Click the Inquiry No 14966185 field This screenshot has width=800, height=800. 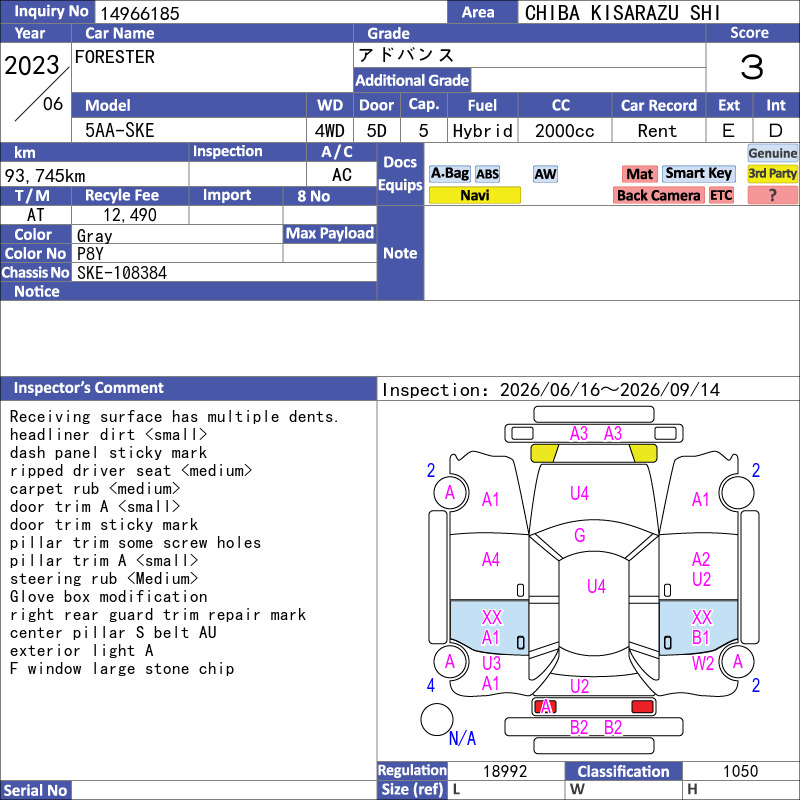pyautogui.click(x=271, y=13)
